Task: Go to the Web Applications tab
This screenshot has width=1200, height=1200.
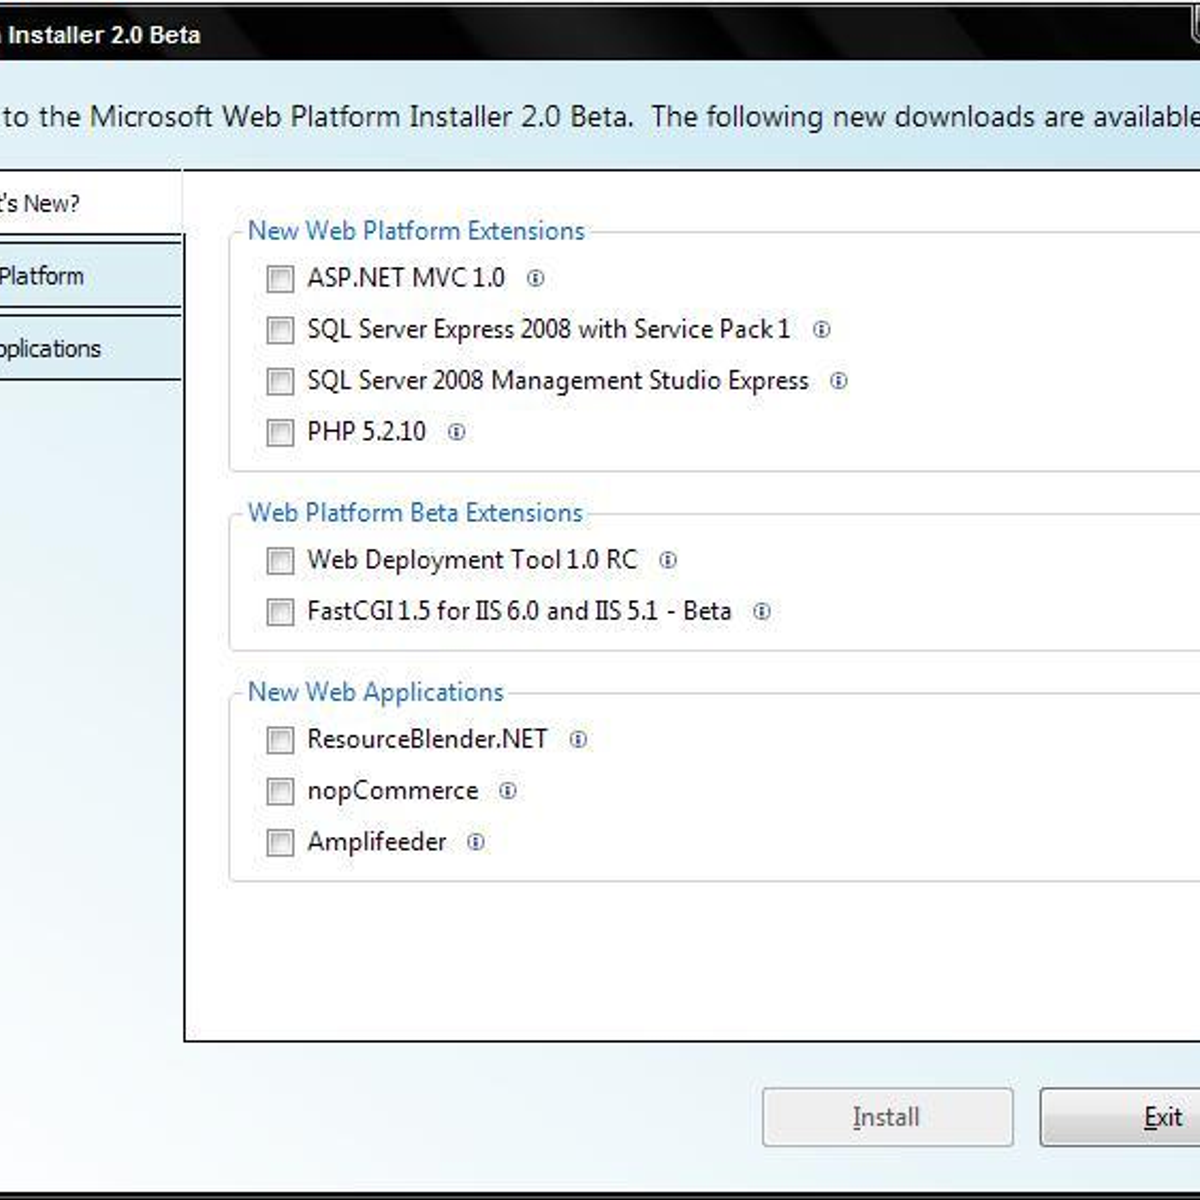Action: 91,349
